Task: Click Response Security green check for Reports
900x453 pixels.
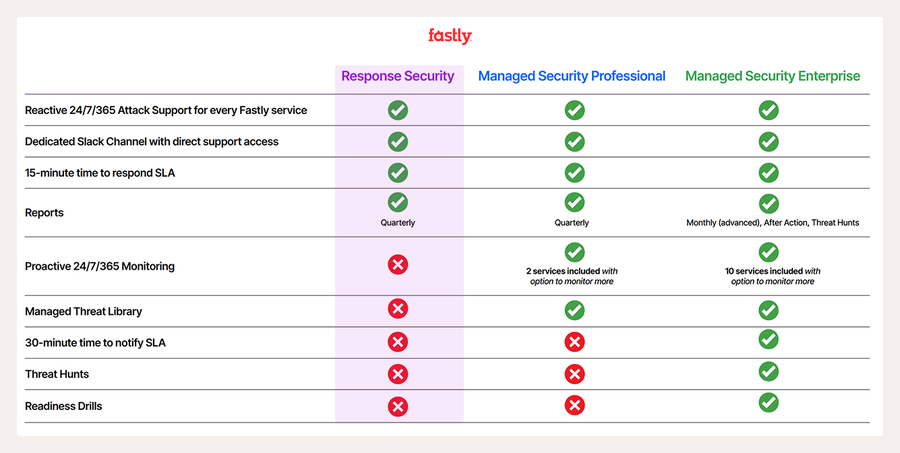Action: pos(398,202)
